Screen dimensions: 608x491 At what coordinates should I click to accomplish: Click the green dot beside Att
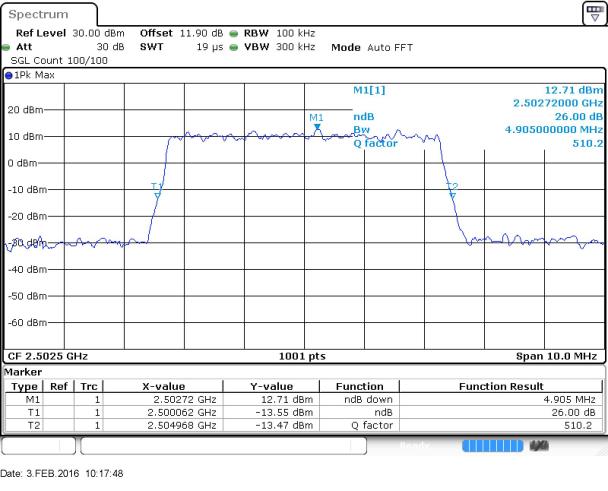pyautogui.click(x=5, y=48)
